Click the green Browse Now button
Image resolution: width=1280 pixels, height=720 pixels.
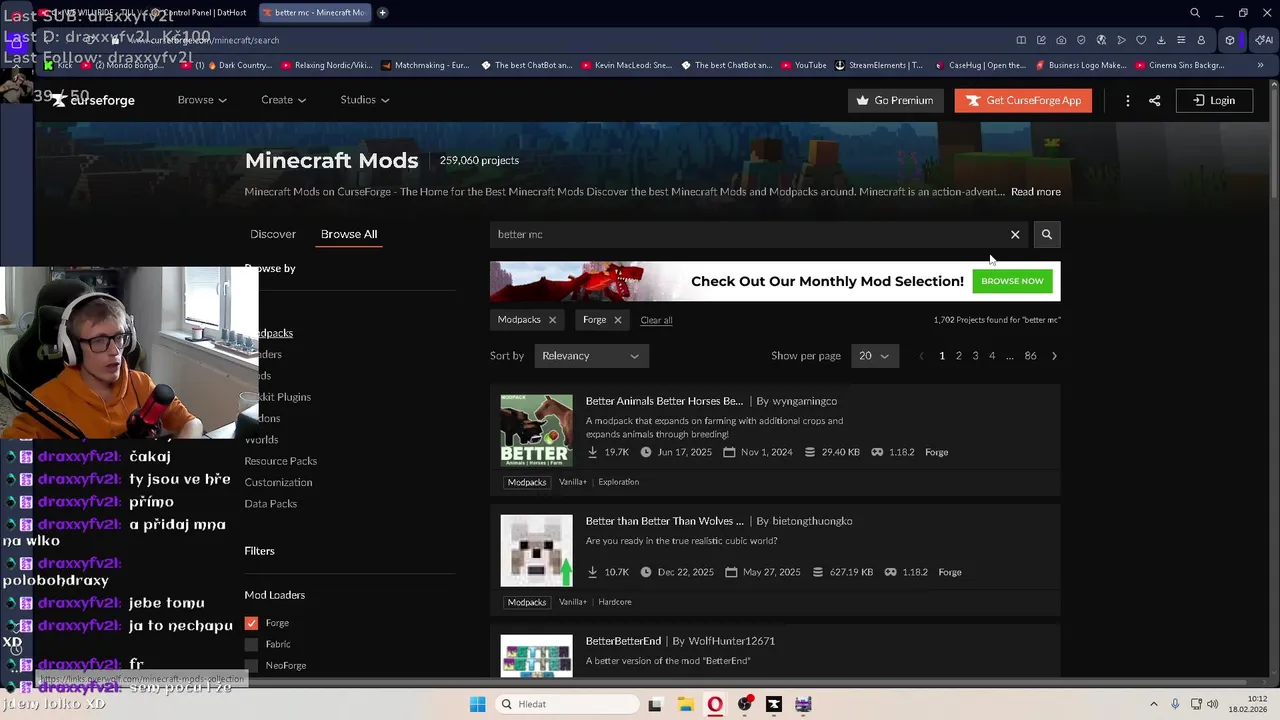(1012, 281)
